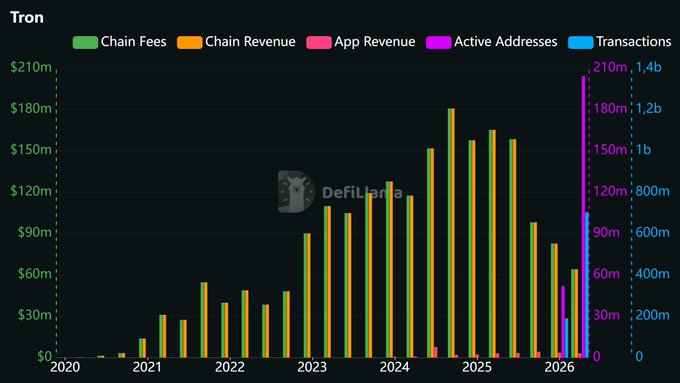This screenshot has height=383, width=680.
Task: Click the 2026 x-axis label
Action: point(559,367)
